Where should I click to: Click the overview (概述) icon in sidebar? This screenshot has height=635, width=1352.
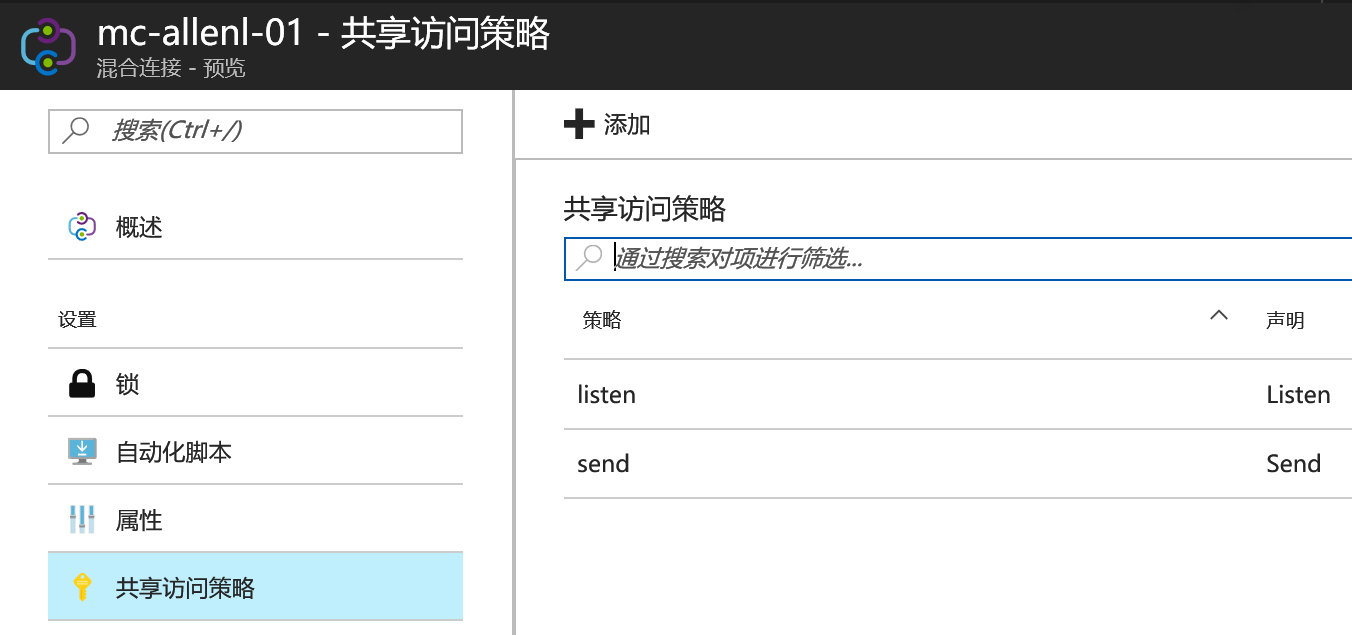81,227
